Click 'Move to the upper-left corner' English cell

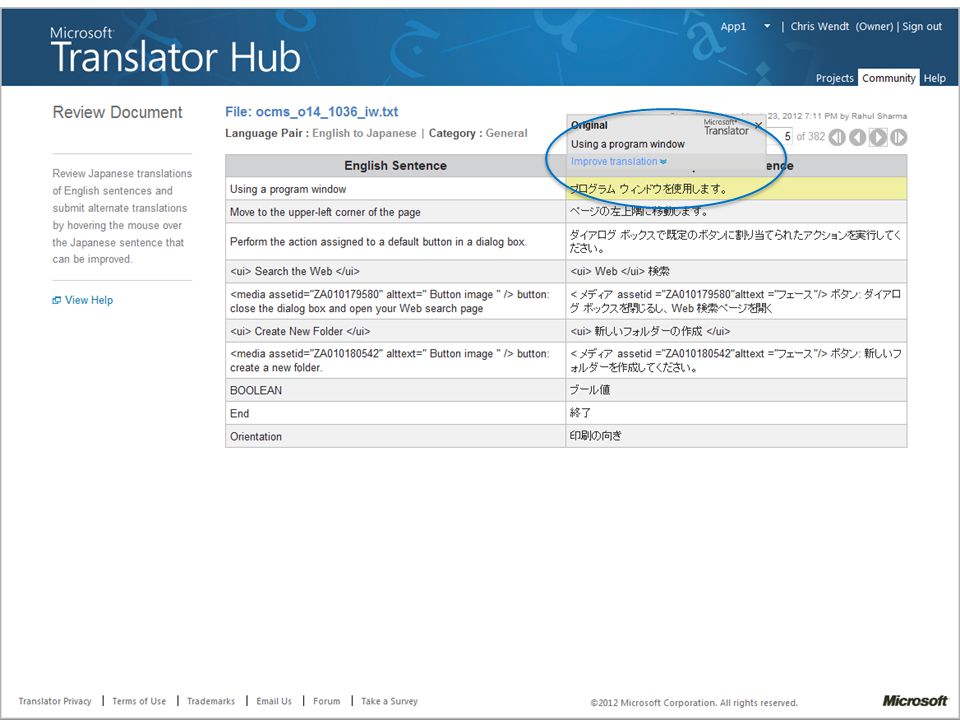[x=396, y=212]
